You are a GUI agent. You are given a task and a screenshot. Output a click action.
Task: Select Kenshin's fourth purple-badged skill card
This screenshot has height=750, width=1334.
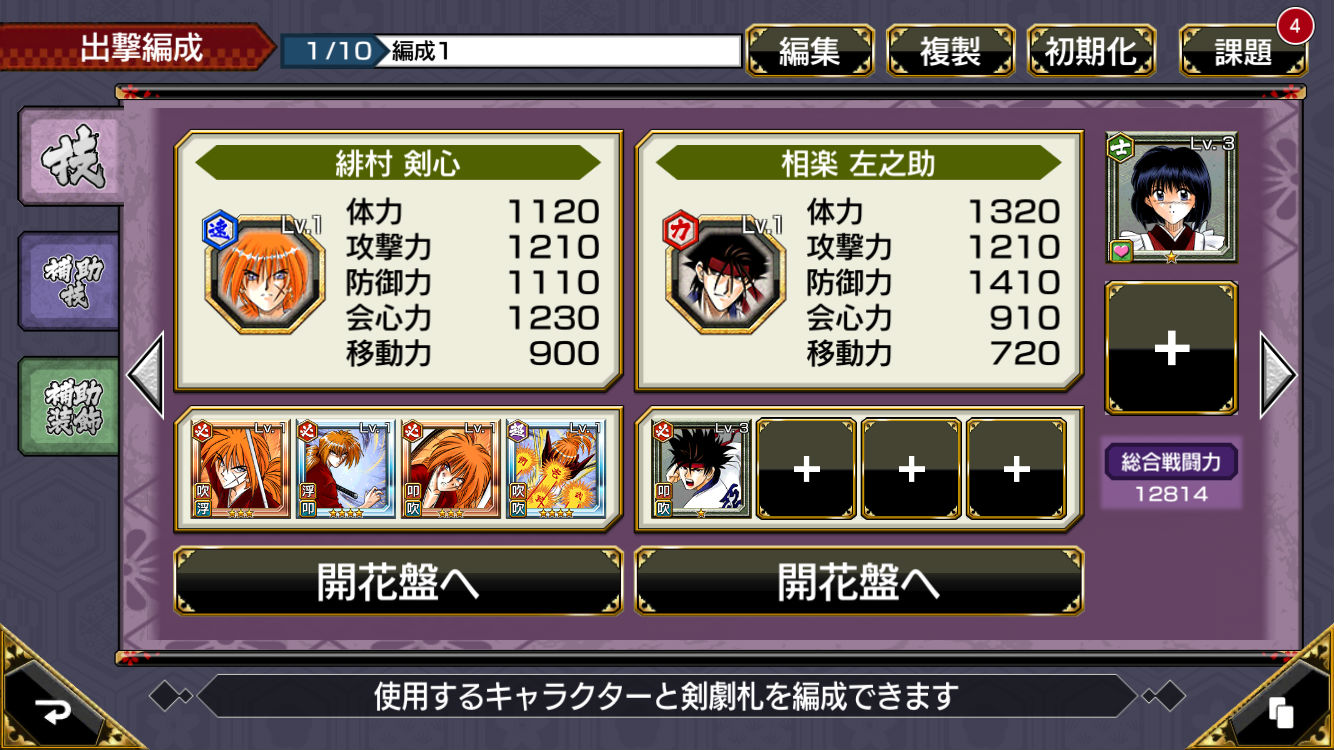pos(555,468)
